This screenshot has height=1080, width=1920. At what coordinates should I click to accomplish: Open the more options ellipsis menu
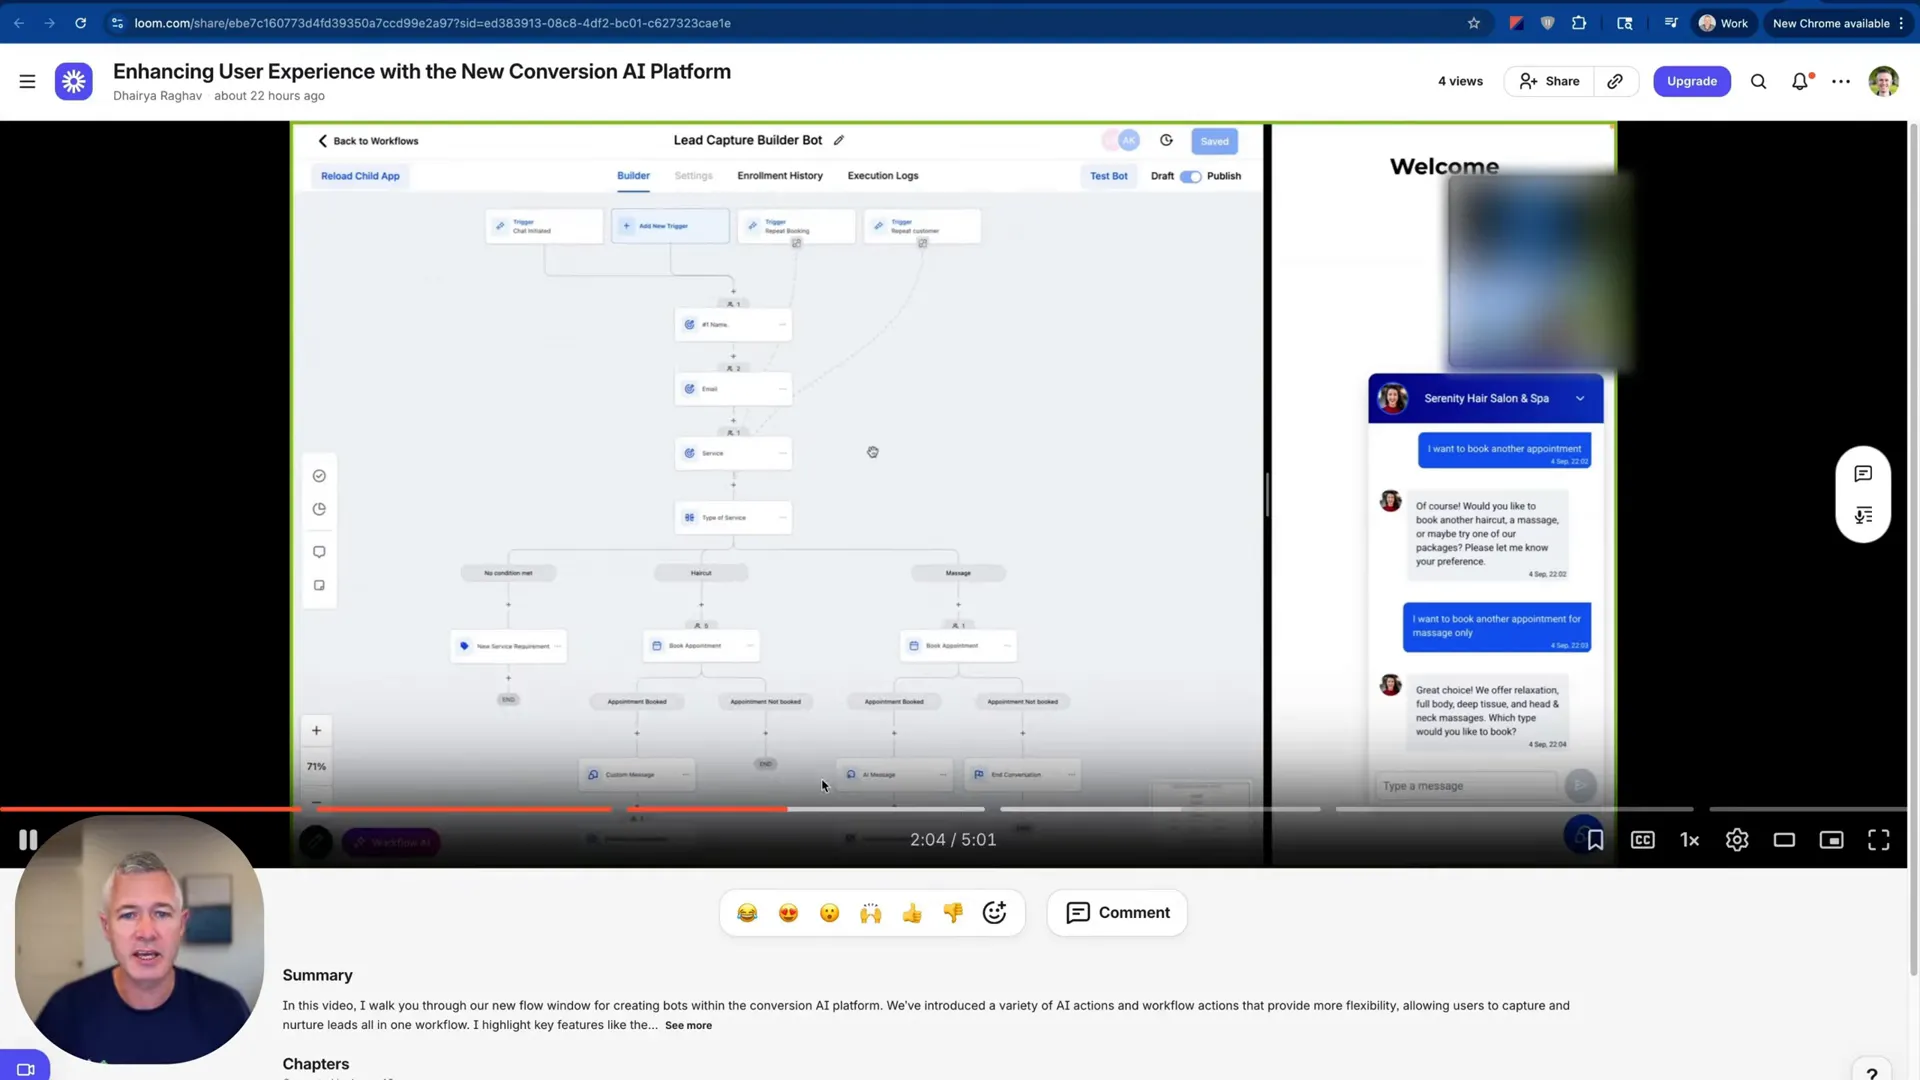click(1841, 81)
